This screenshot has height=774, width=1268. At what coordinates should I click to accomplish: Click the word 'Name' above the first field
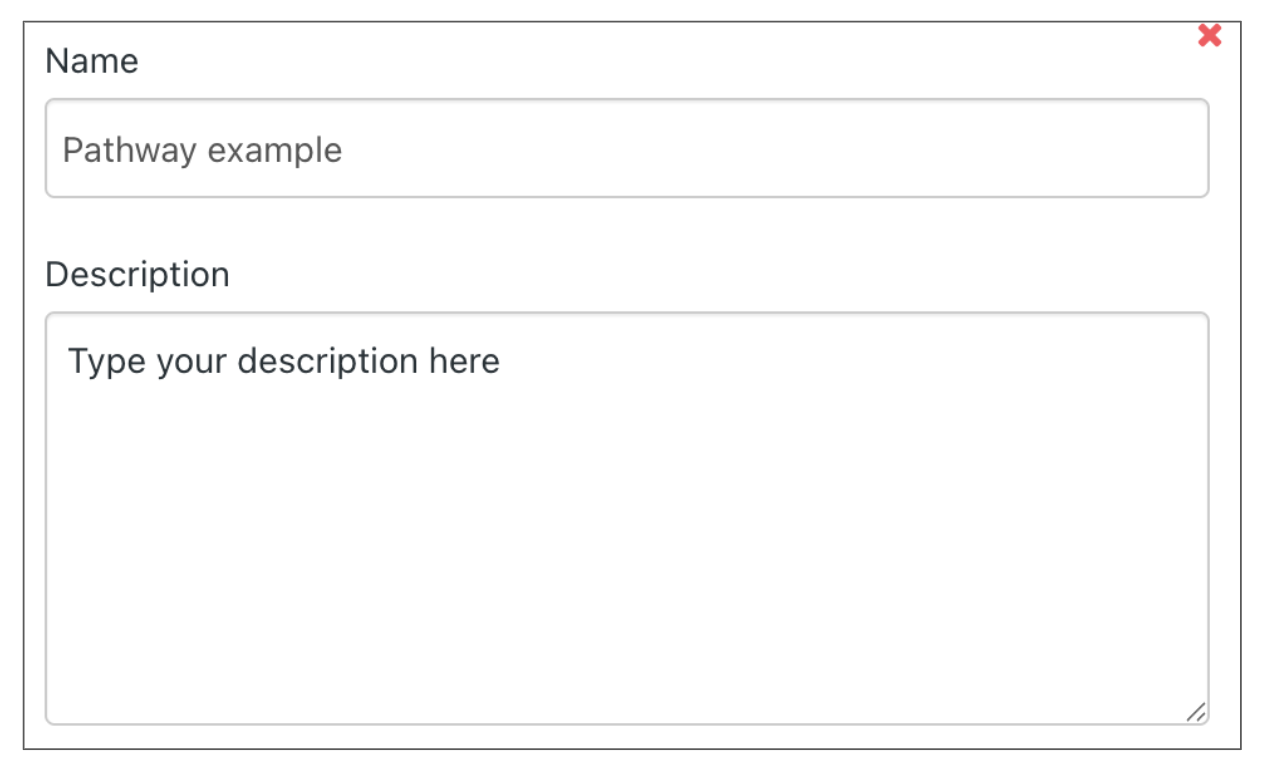(x=92, y=62)
